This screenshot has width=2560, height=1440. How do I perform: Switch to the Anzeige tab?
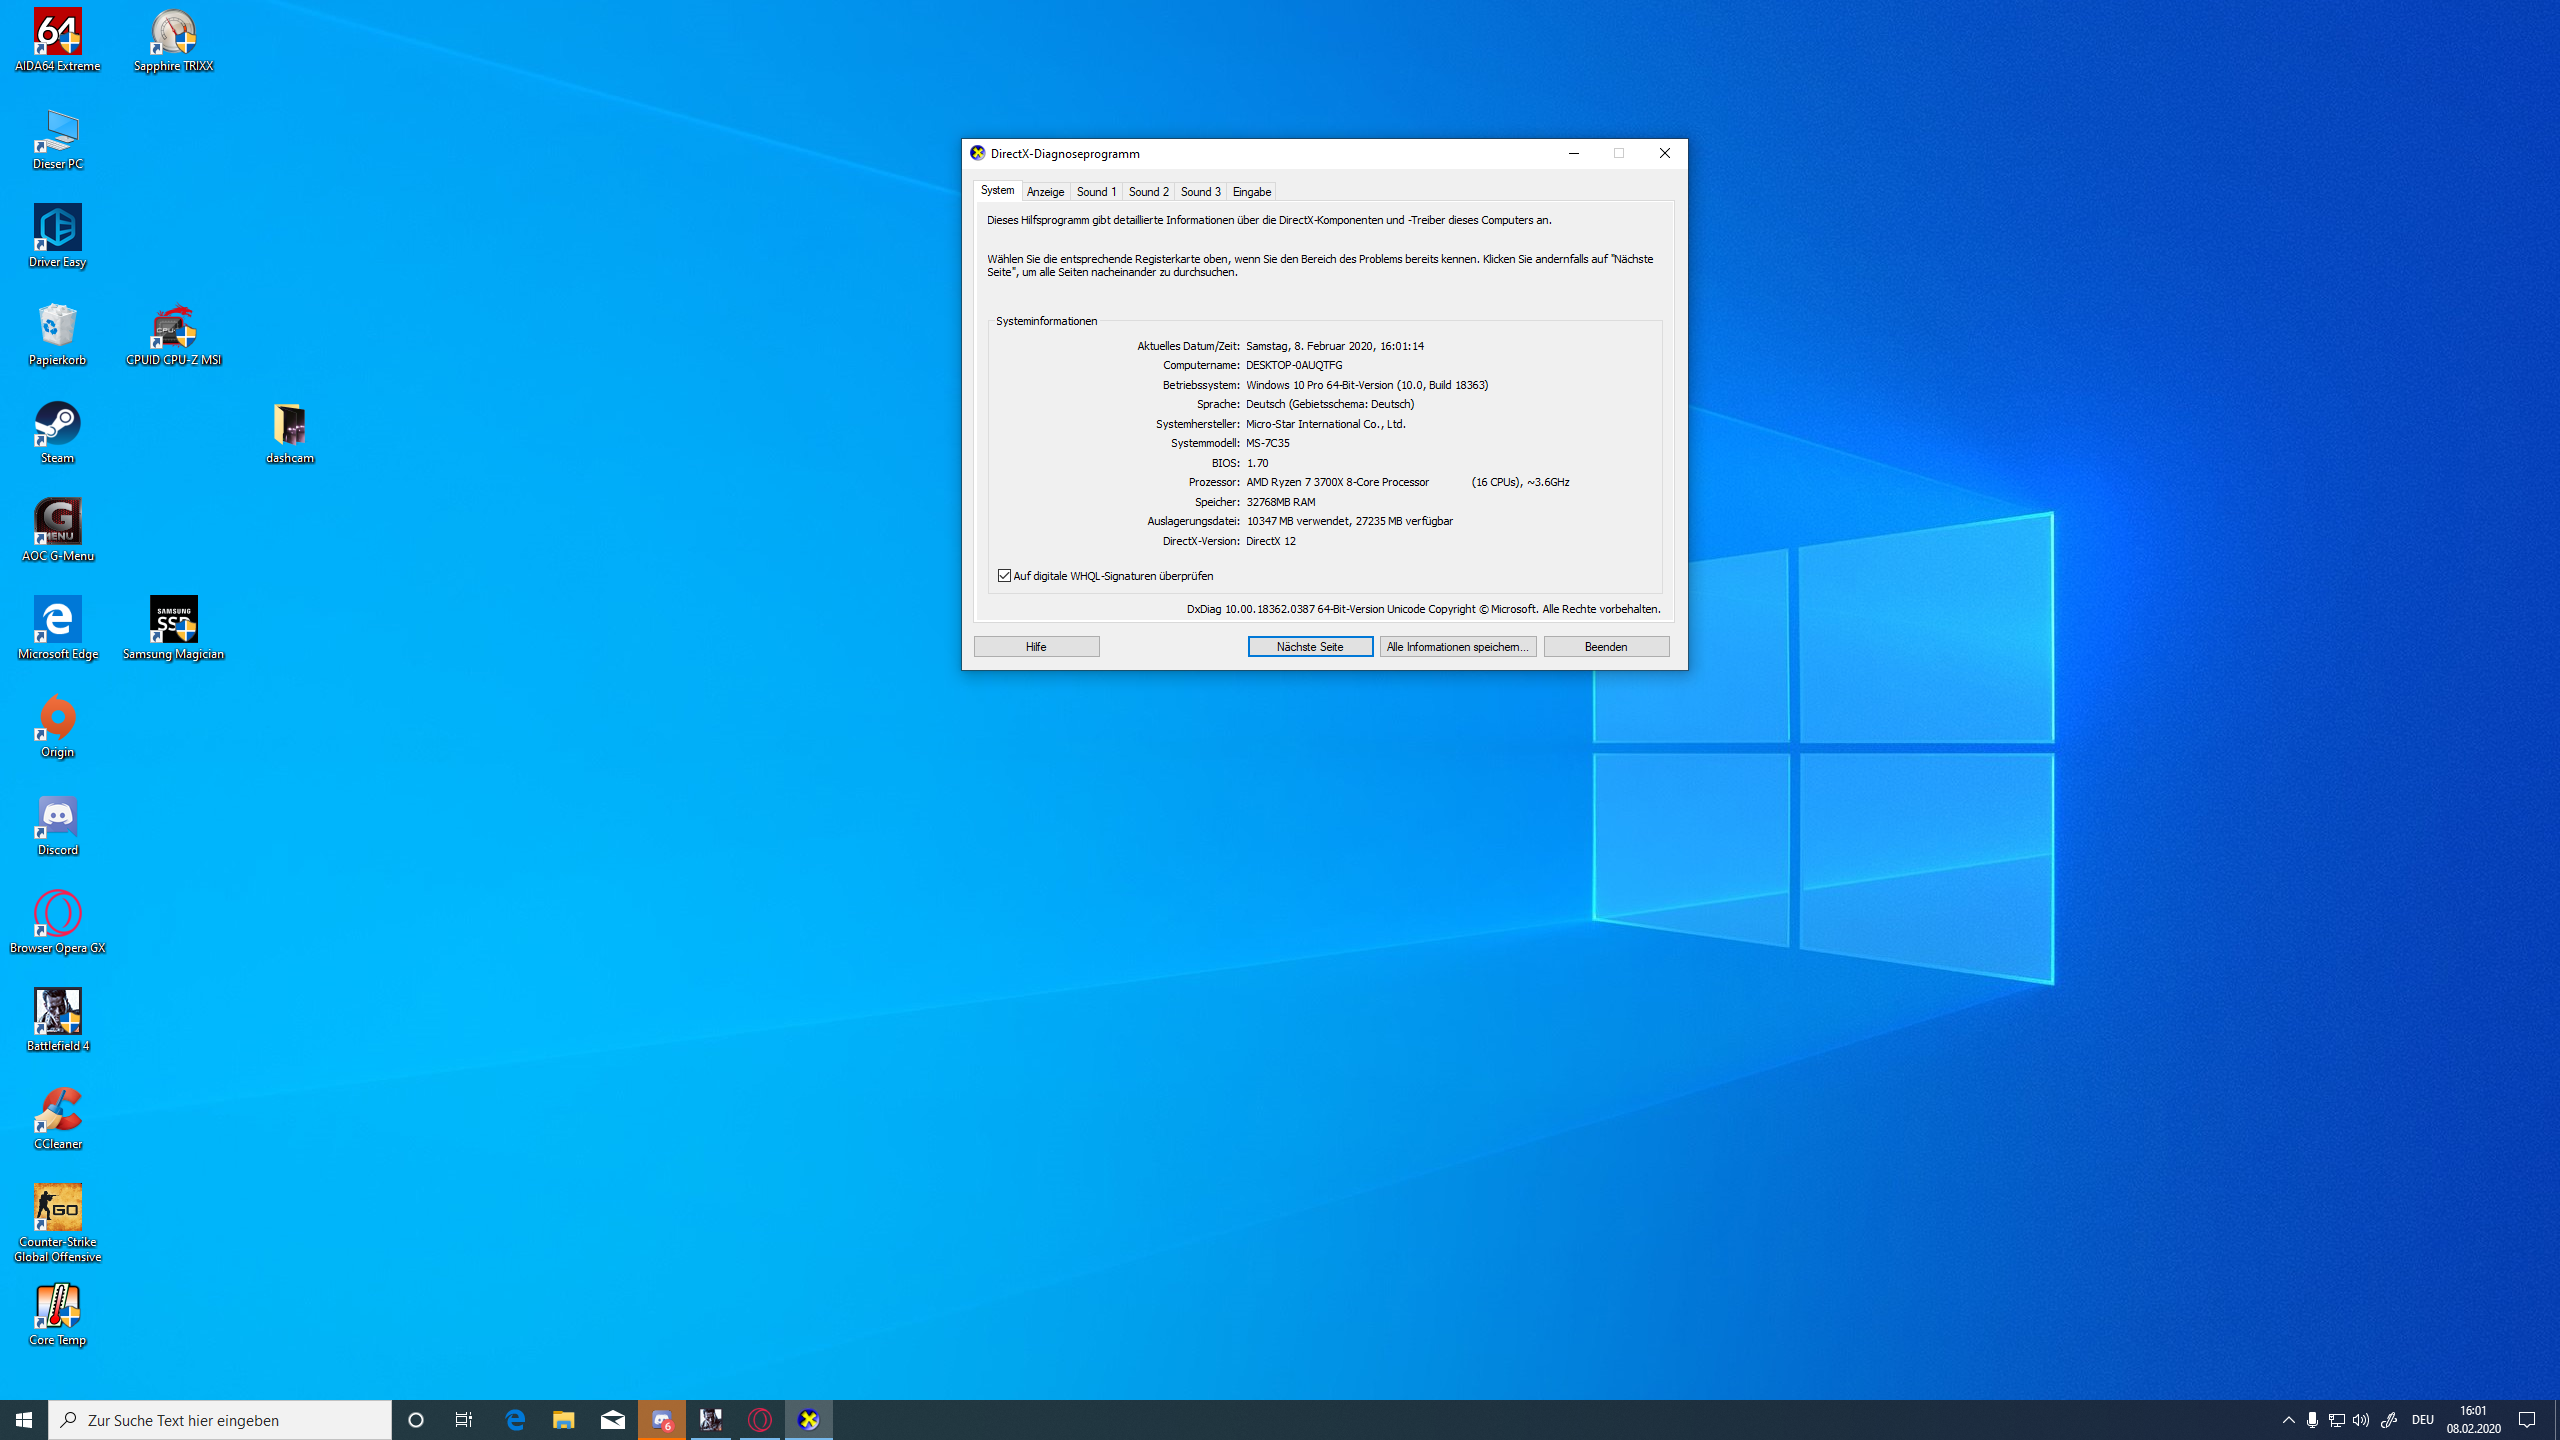click(x=1045, y=192)
